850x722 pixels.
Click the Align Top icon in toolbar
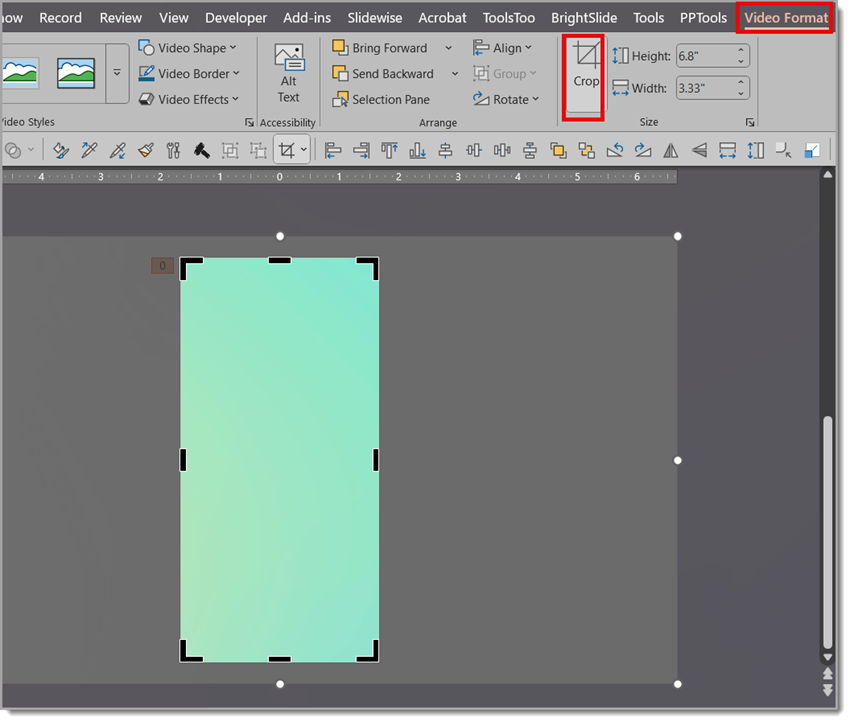click(x=389, y=150)
